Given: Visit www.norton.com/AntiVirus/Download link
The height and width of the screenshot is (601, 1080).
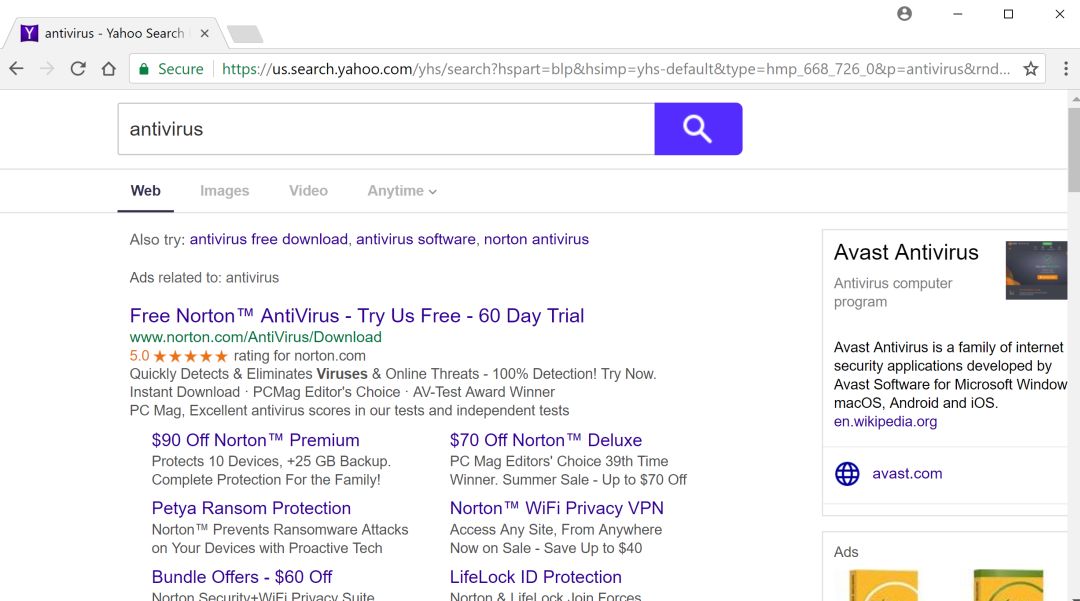Looking at the screenshot, I should pos(256,337).
